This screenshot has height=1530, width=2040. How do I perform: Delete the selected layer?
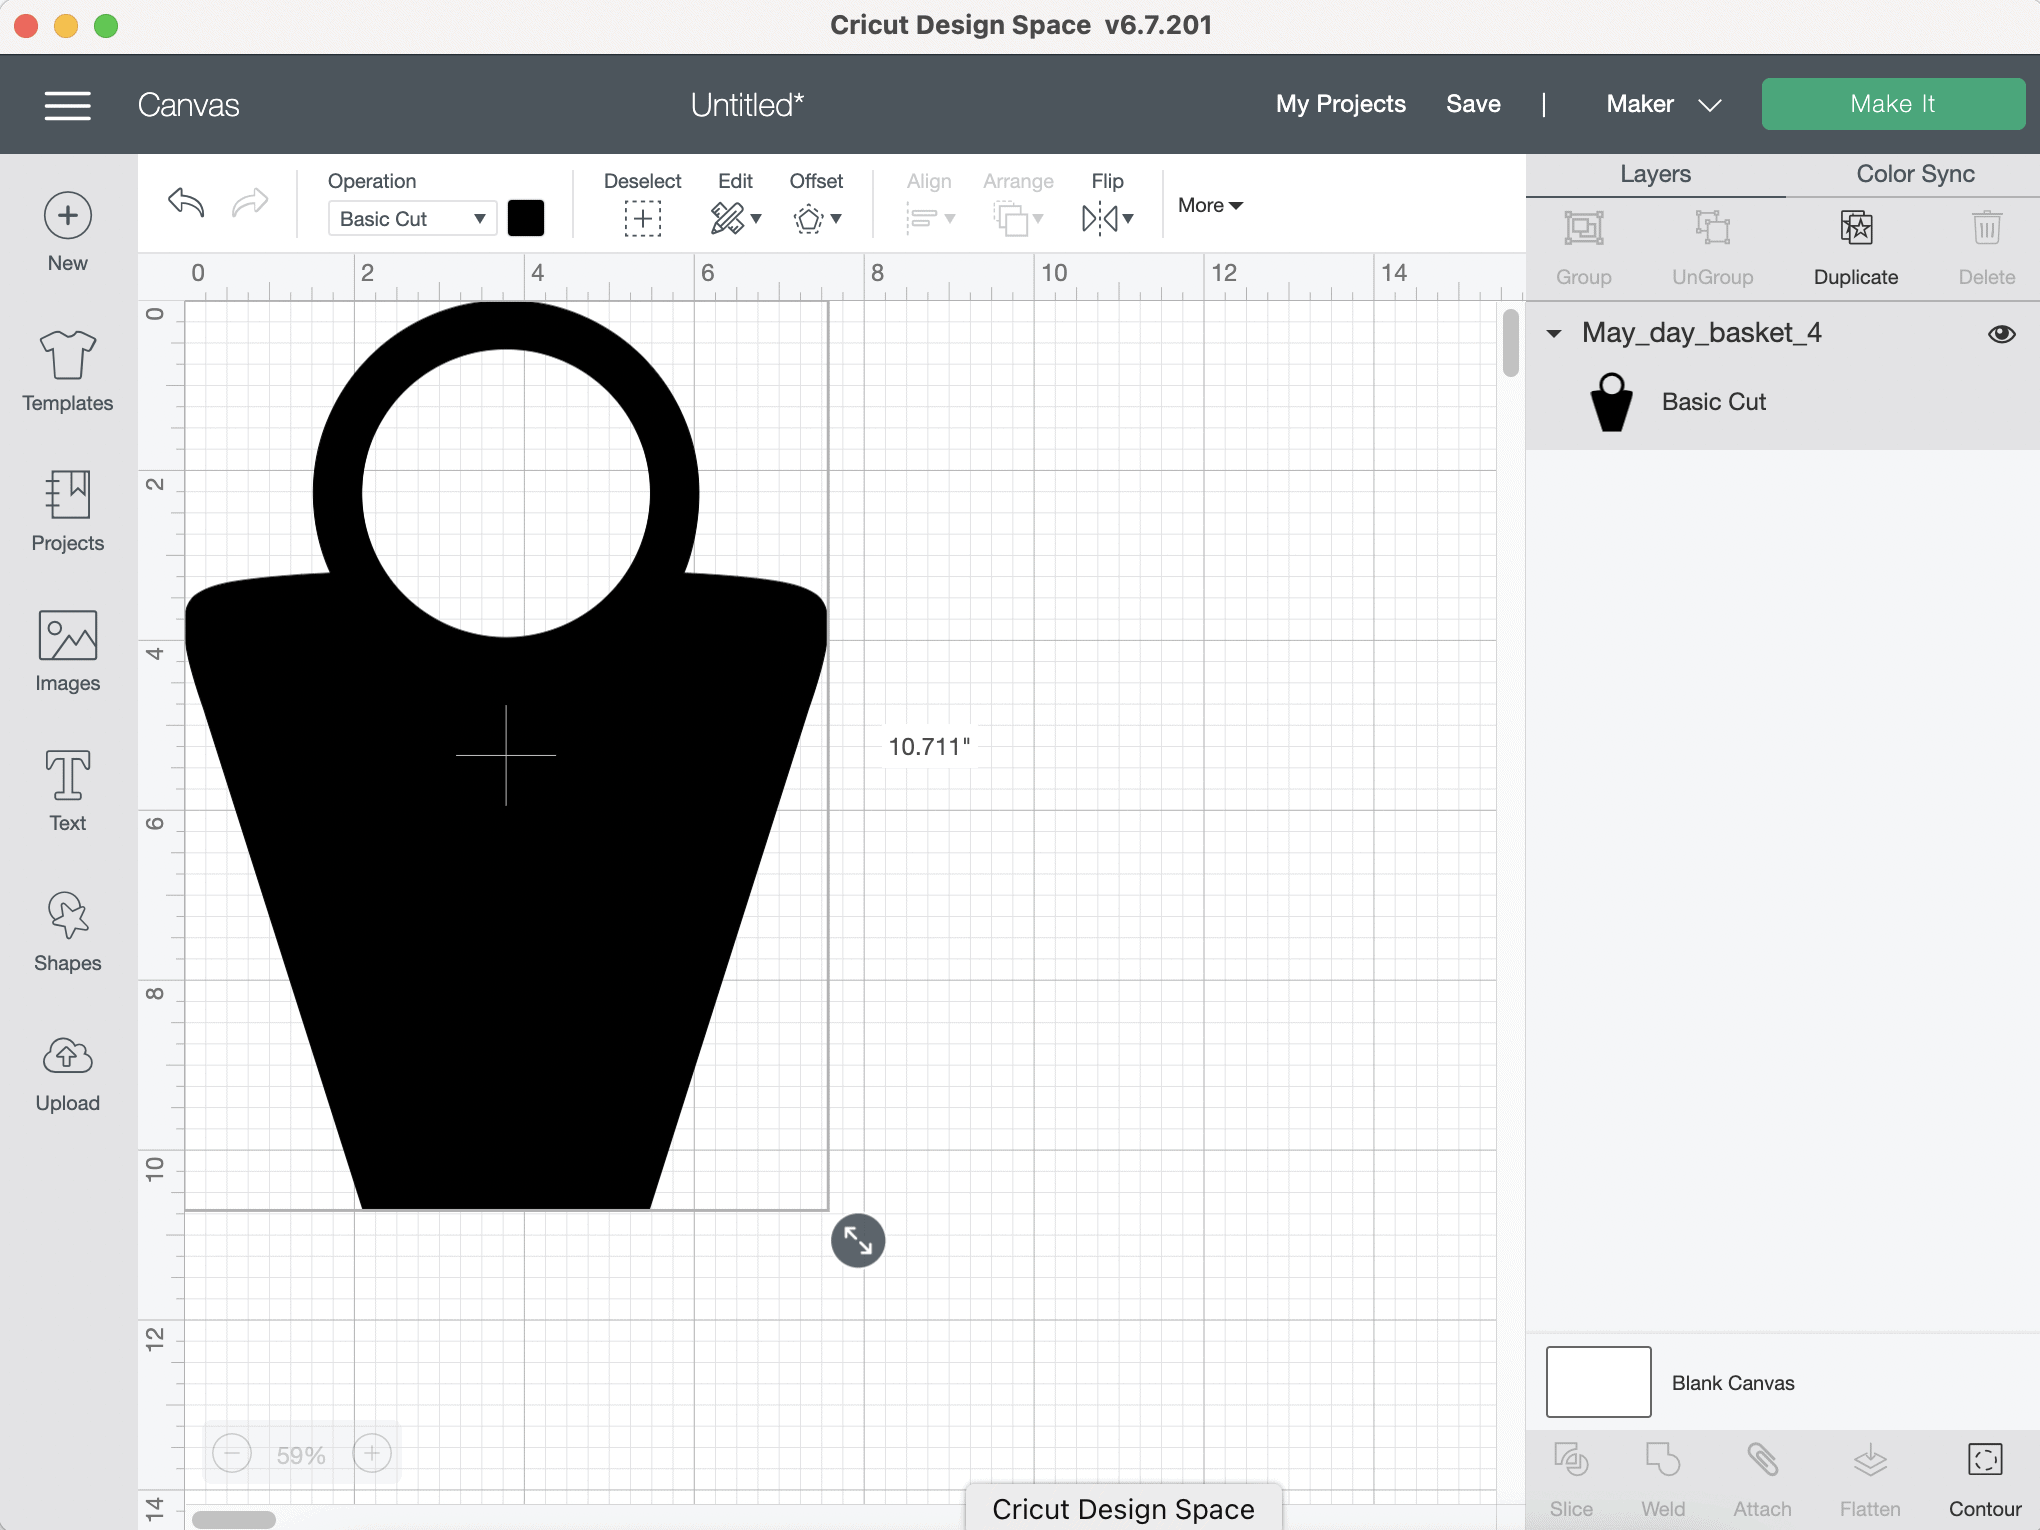[x=1987, y=229]
